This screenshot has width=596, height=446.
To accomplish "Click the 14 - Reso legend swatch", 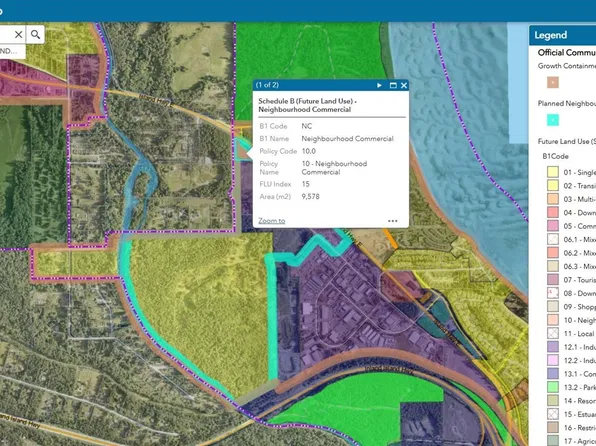I will coord(553,400).
